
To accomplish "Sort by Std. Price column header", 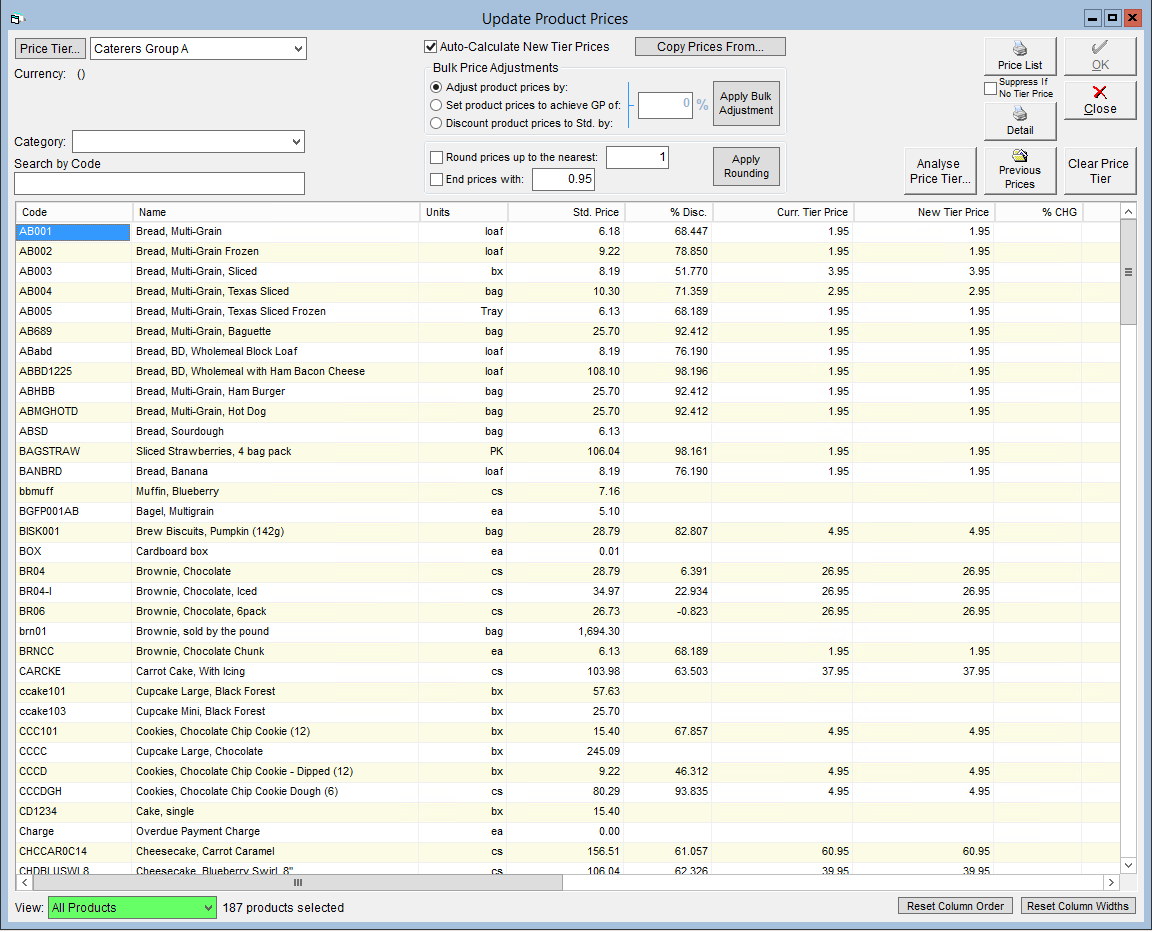I will pyautogui.click(x=566, y=212).
